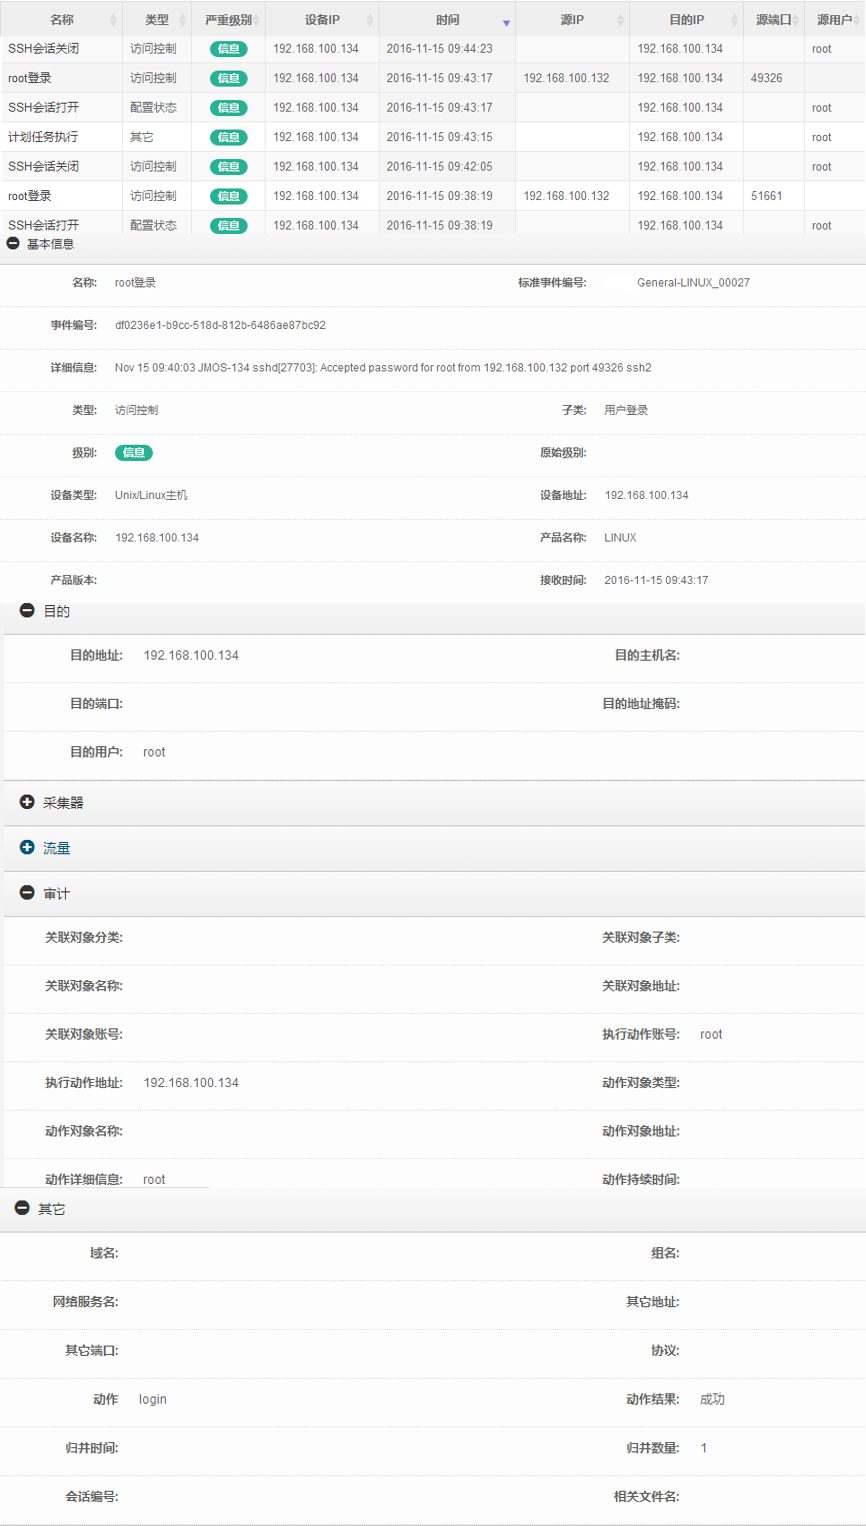Click the 源用户 column header

point(834,20)
